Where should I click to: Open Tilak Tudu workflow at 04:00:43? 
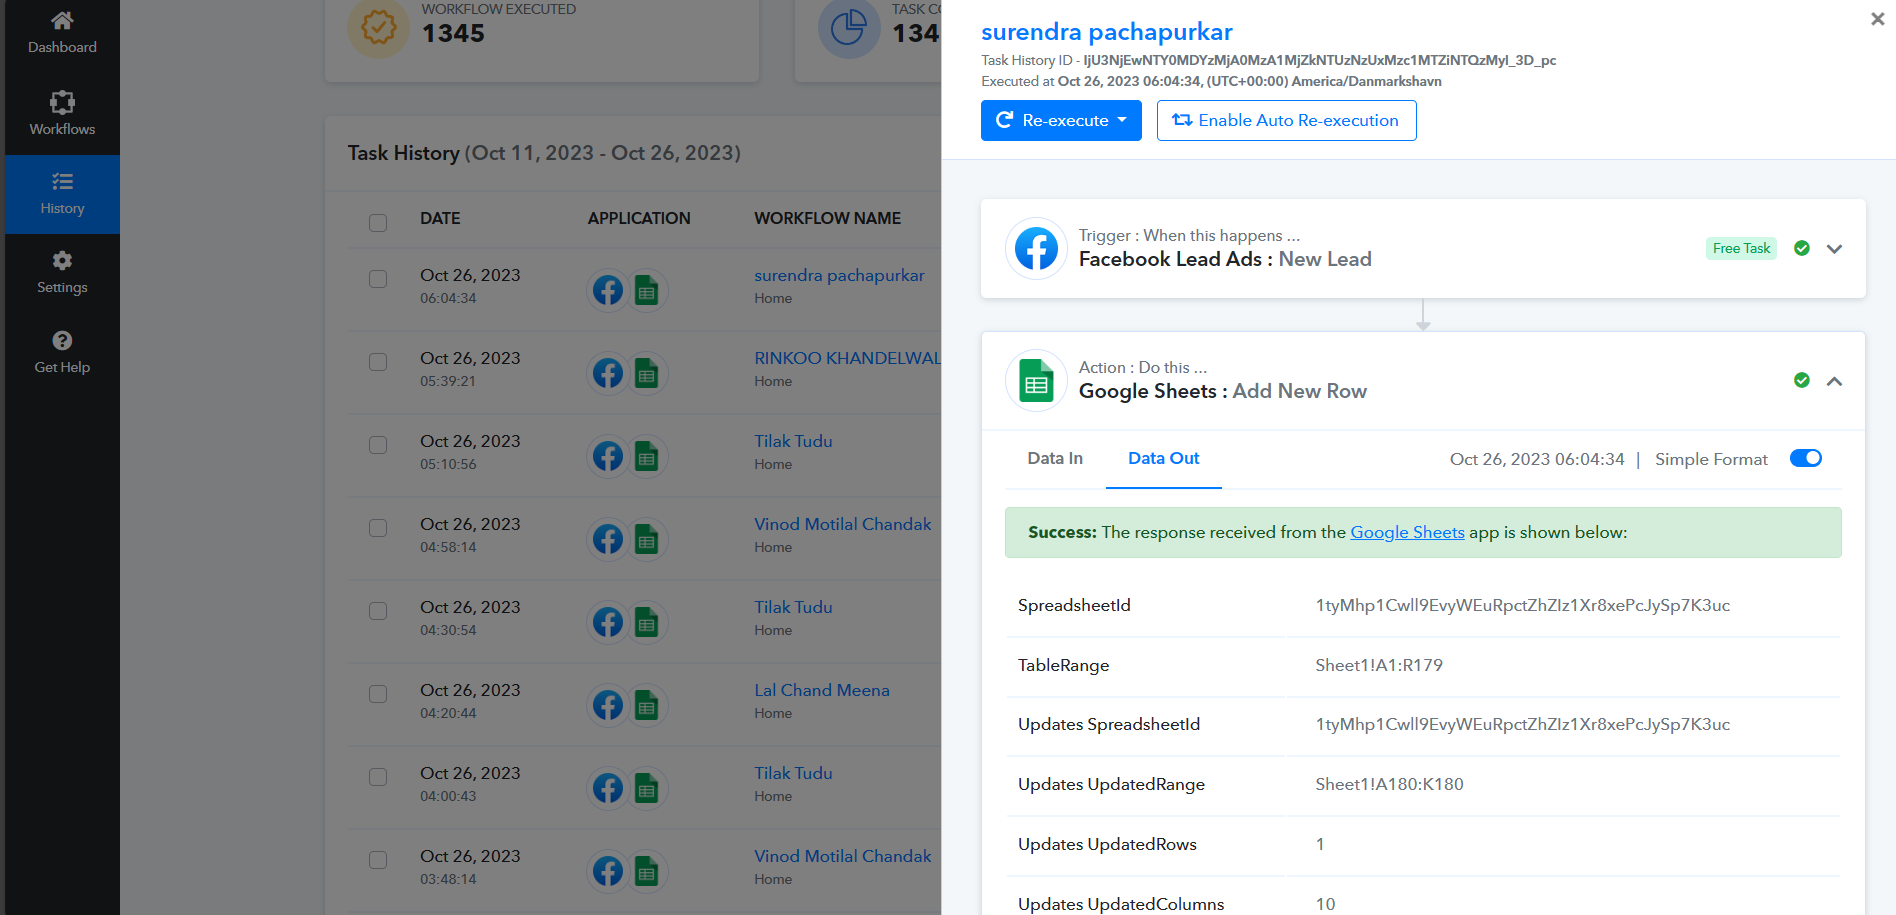(x=793, y=773)
